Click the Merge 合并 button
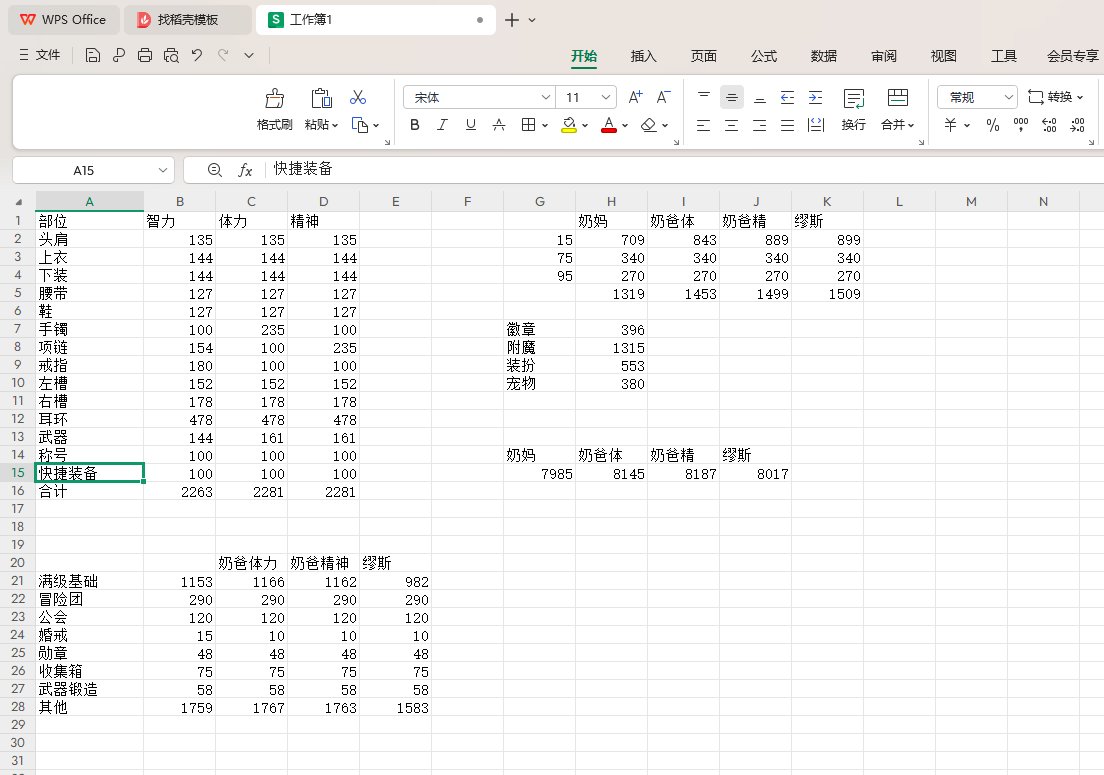 coord(898,109)
